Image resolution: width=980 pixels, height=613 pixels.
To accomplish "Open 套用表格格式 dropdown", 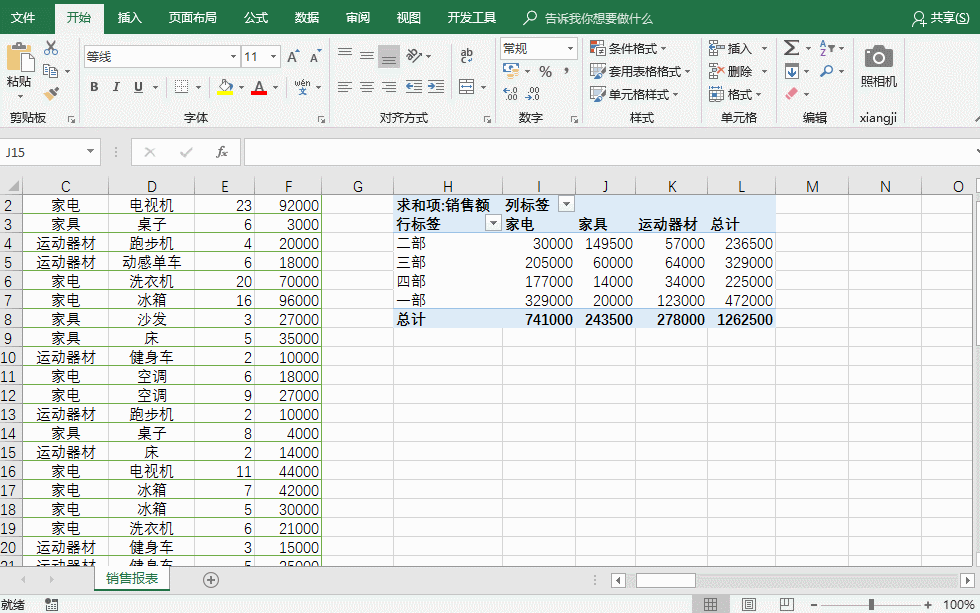I will pyautogui.click(x=641, y=71).
